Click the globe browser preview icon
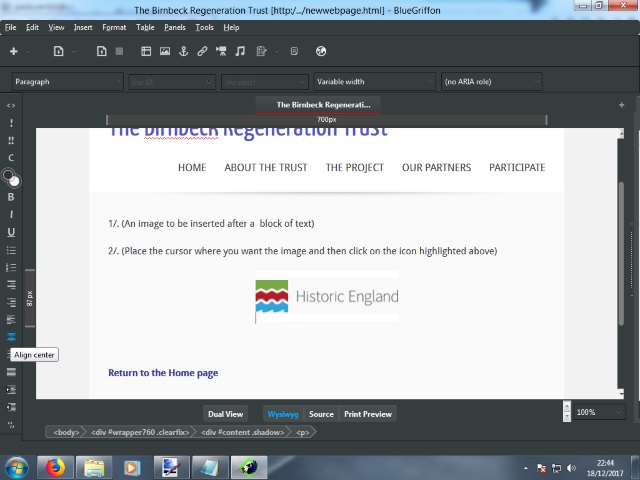The width and height of the screenshot is (640, 480). [321, 51]
